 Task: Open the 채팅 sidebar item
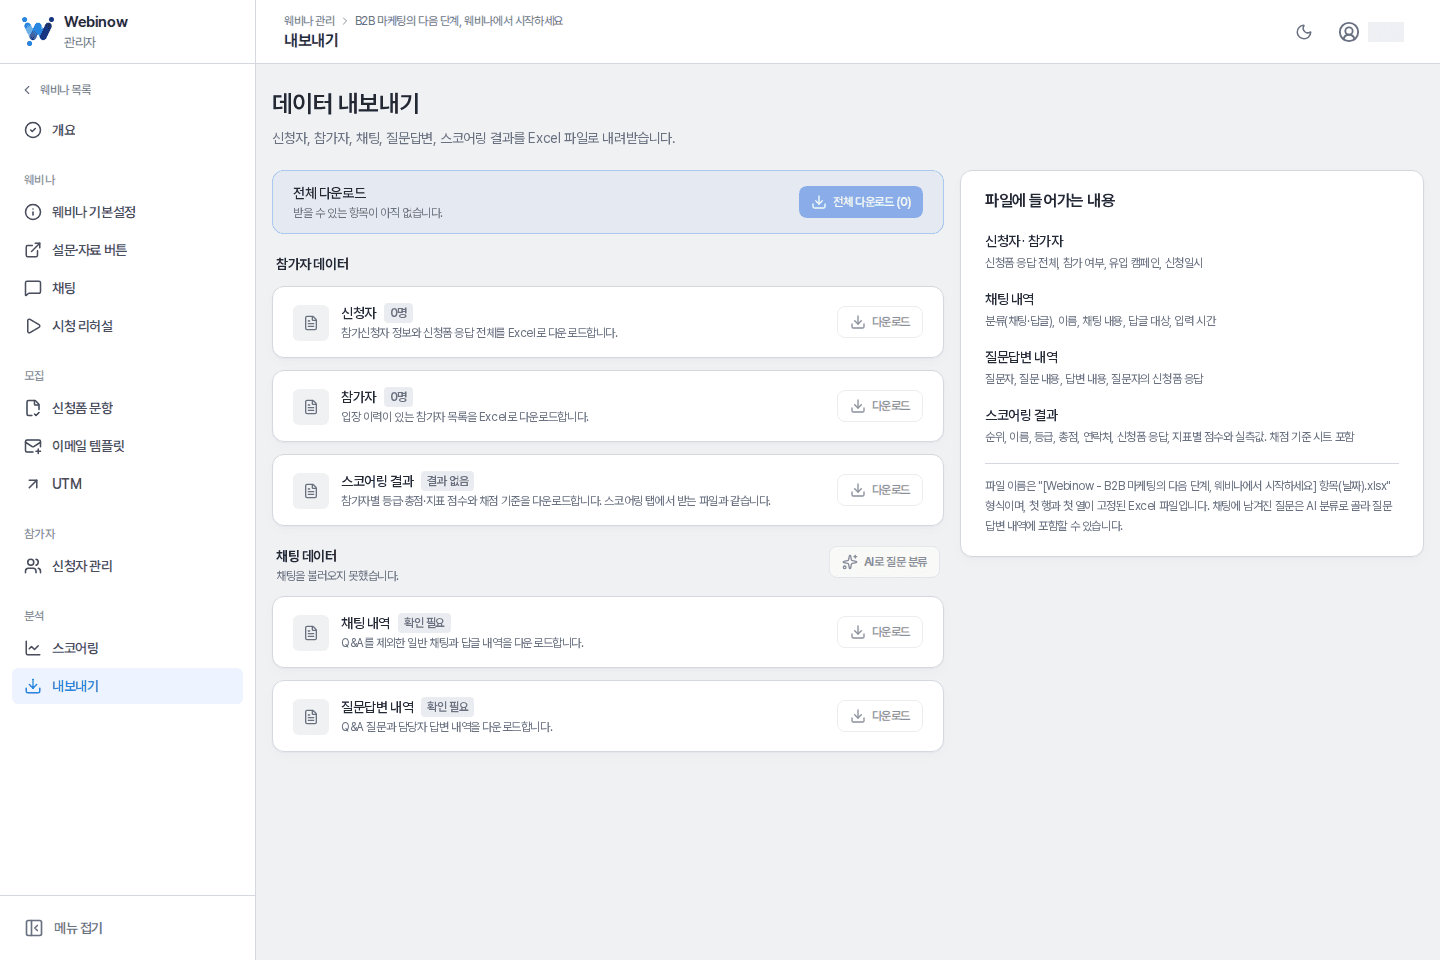[127, 288]
